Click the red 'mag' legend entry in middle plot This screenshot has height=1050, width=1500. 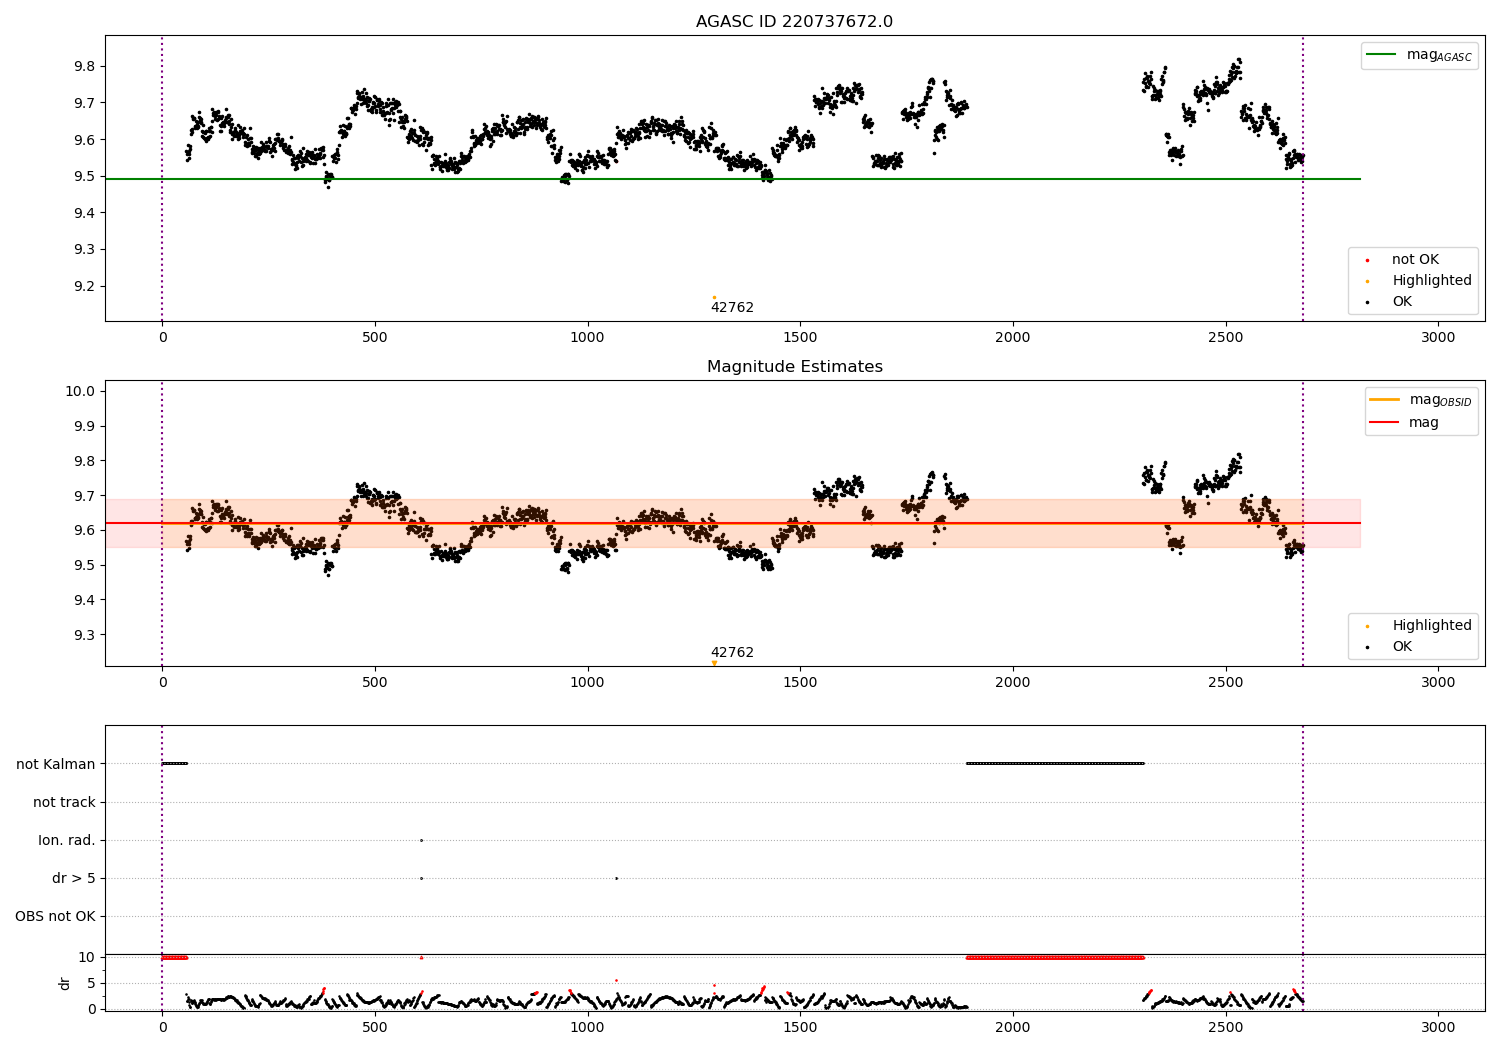(1405, 422)
